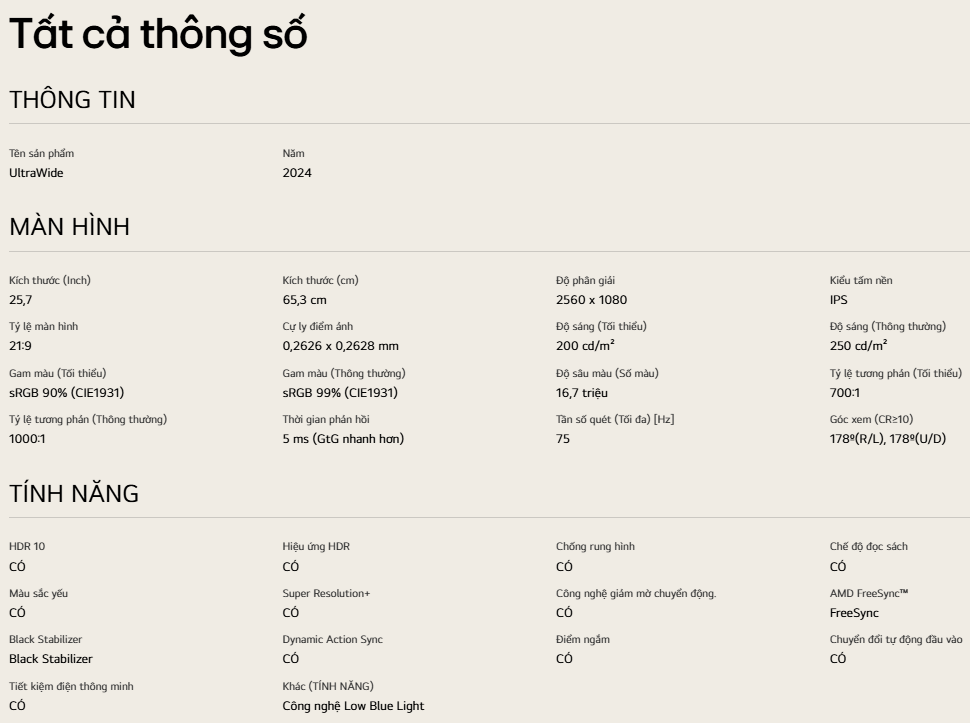Click the year value 2024

[297, 173]
